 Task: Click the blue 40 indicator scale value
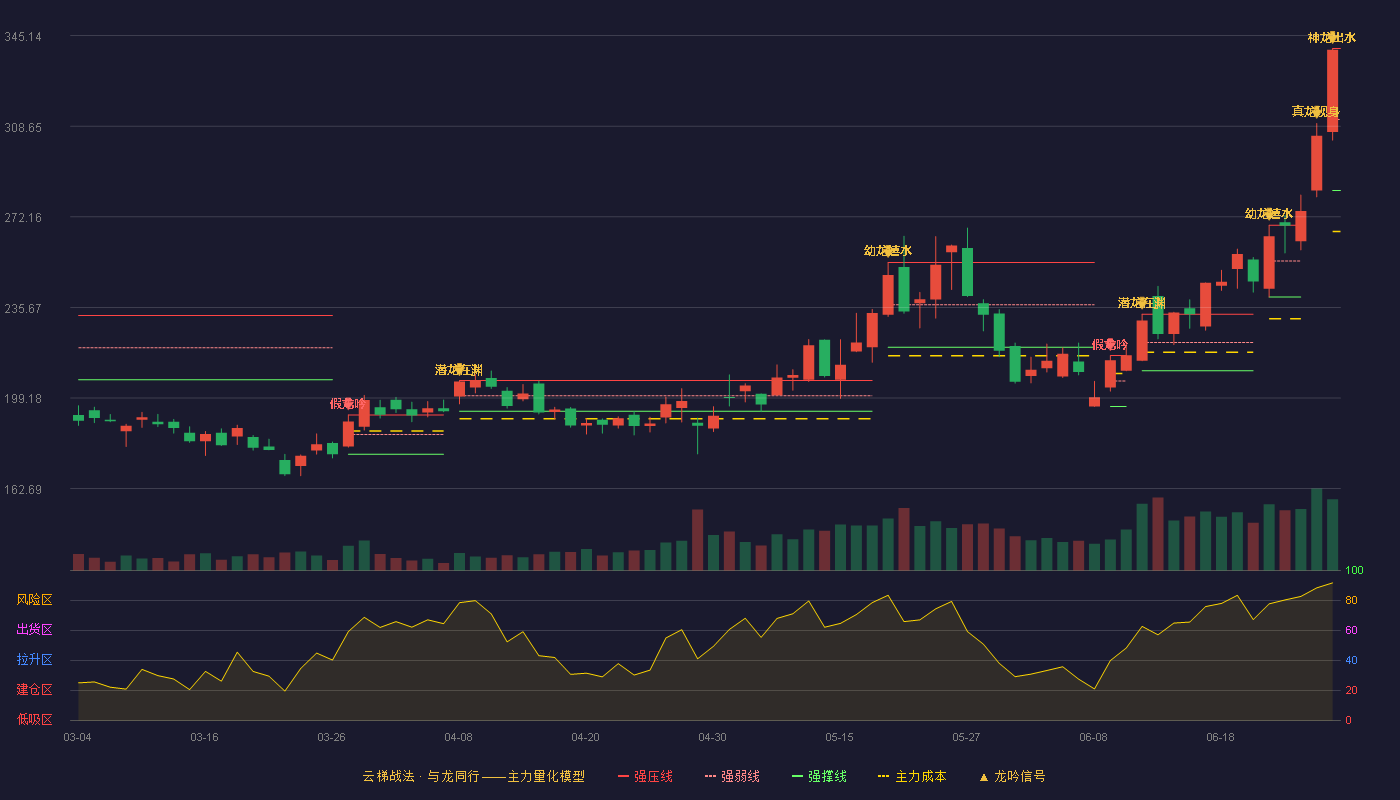click(1351, 661)
